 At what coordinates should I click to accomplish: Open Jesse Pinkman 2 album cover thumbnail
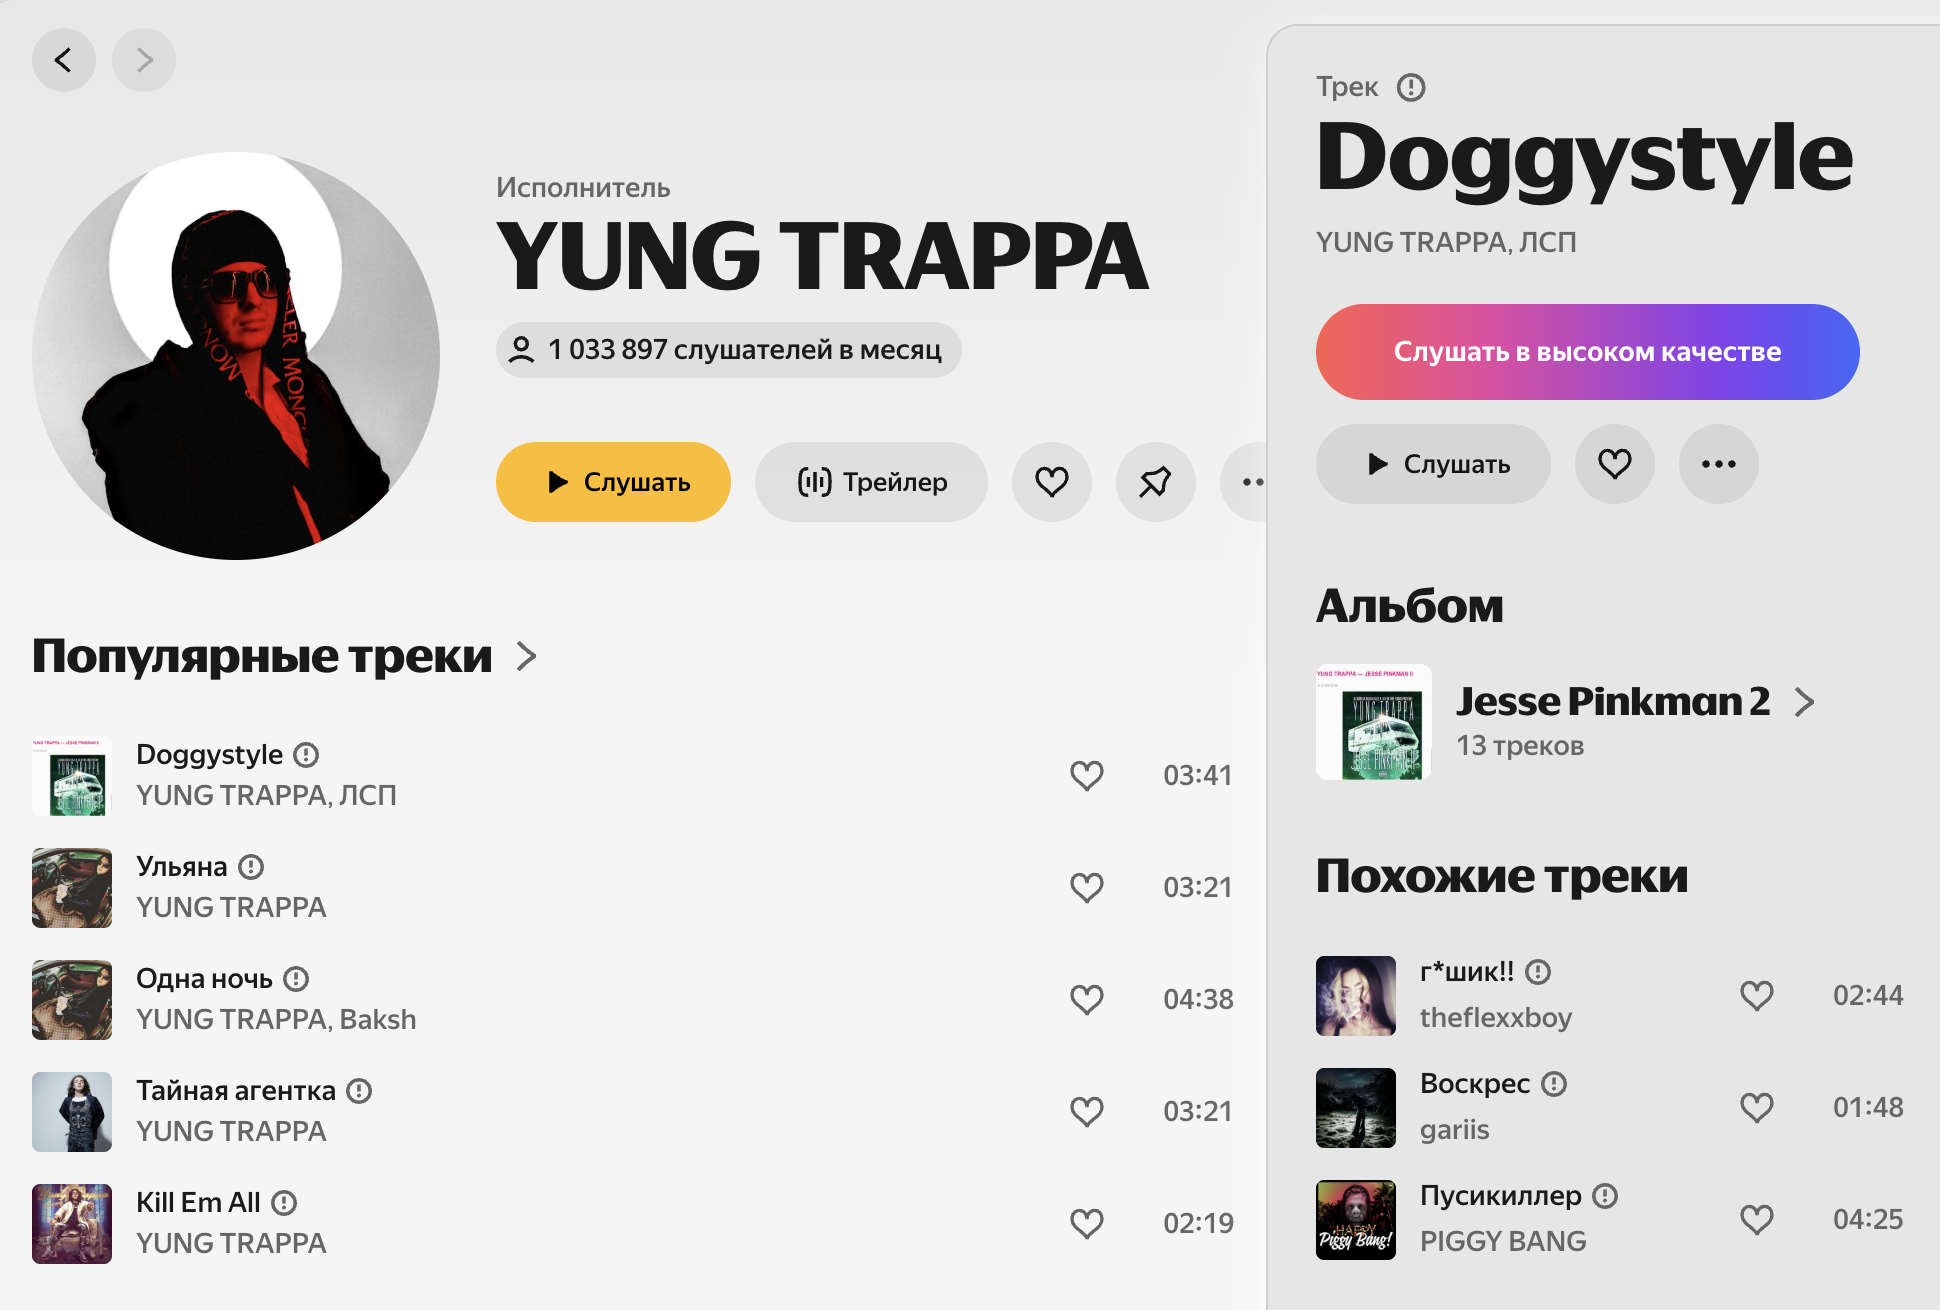coord(1373,722)
